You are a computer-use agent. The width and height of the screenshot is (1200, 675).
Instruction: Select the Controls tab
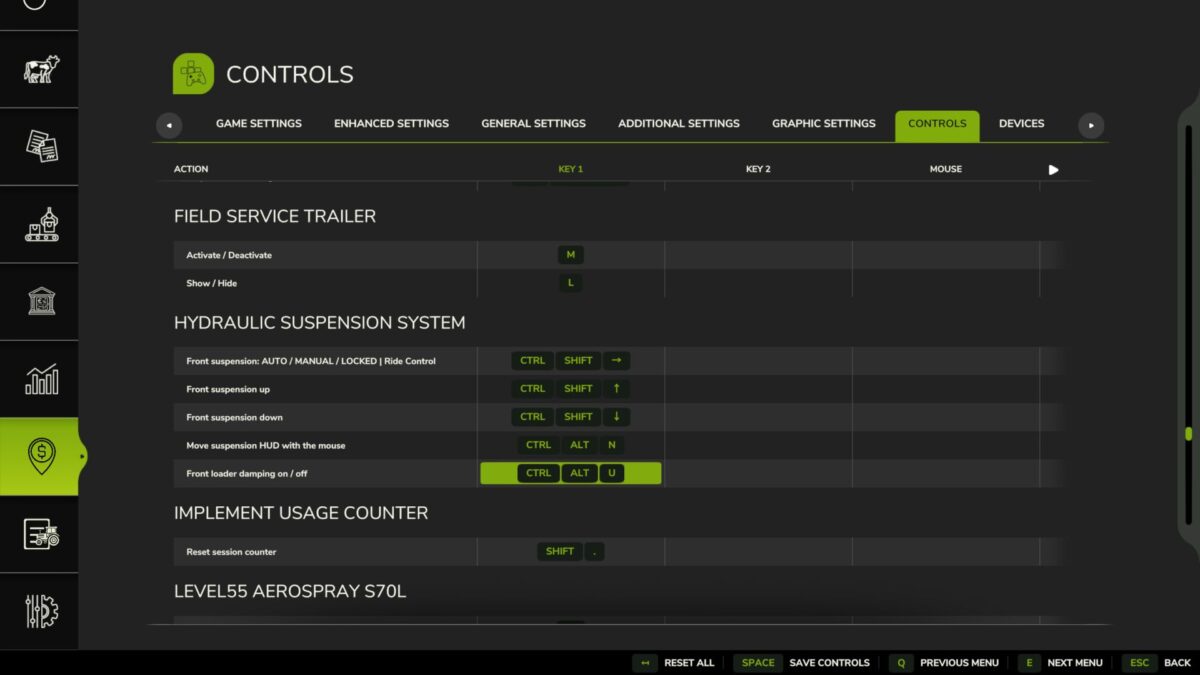coord(937,125)
